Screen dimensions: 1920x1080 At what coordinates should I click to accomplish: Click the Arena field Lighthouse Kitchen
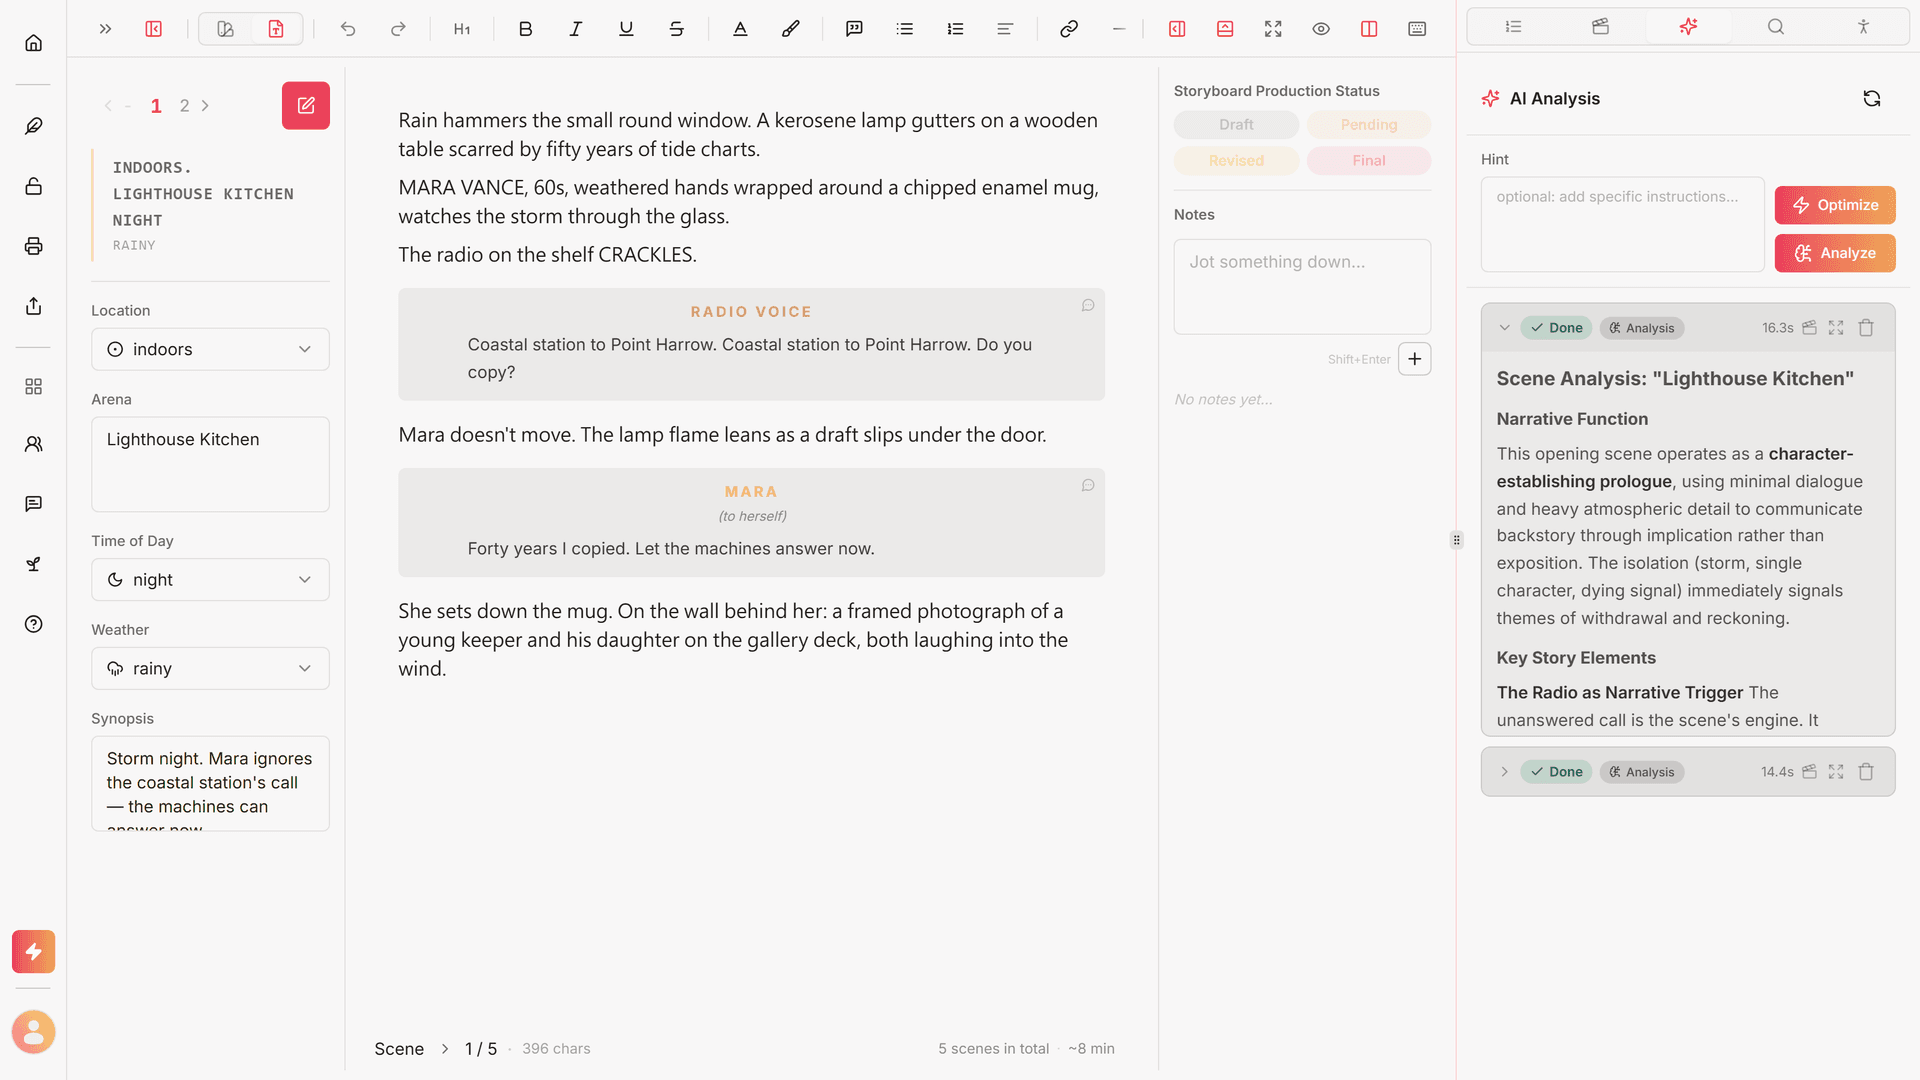coord(210,465)
